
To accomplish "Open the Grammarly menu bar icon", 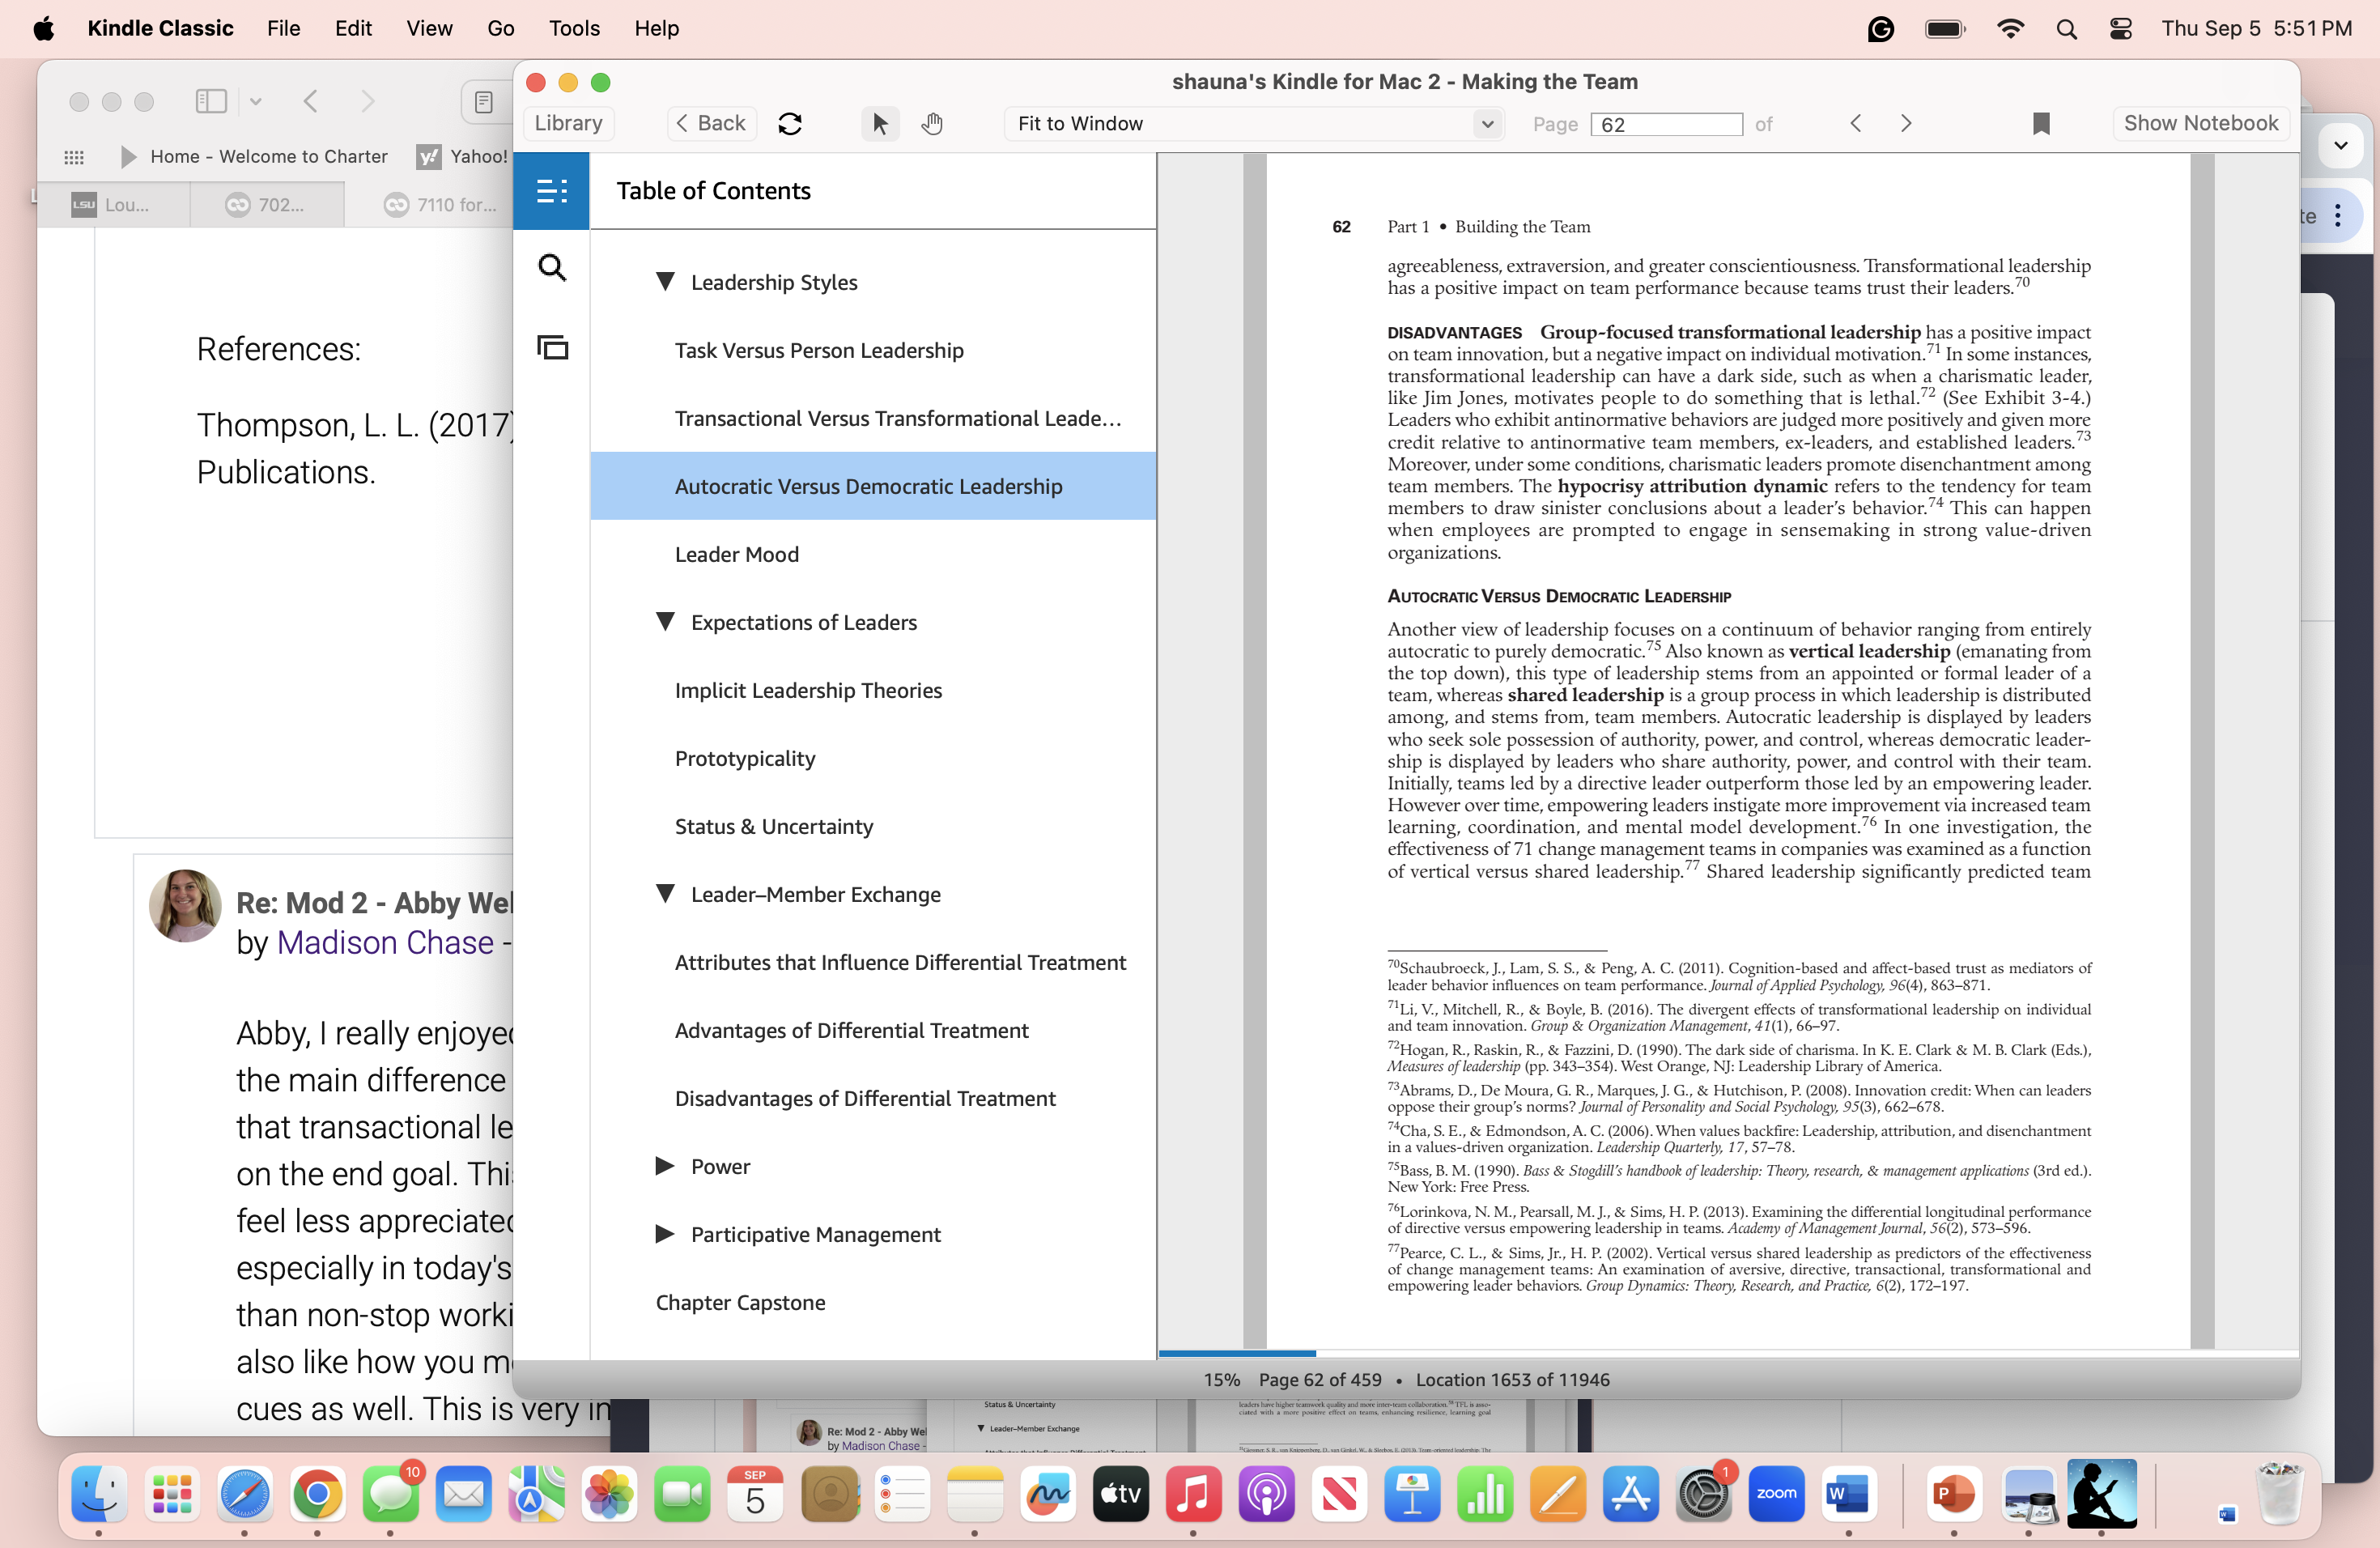I will [1882, 28].
